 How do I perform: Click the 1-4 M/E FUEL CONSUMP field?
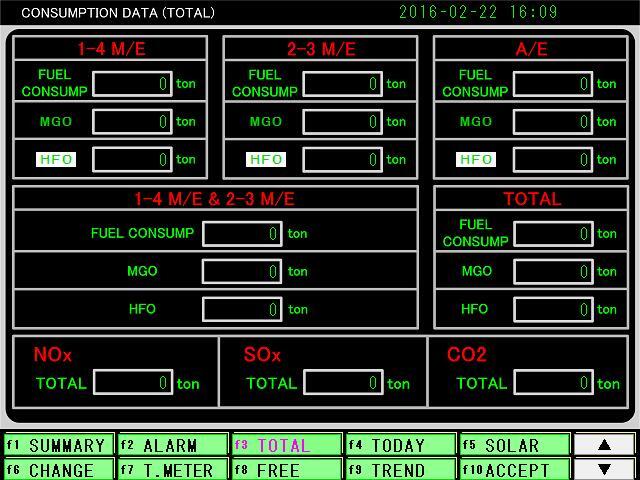click(132, 84)
